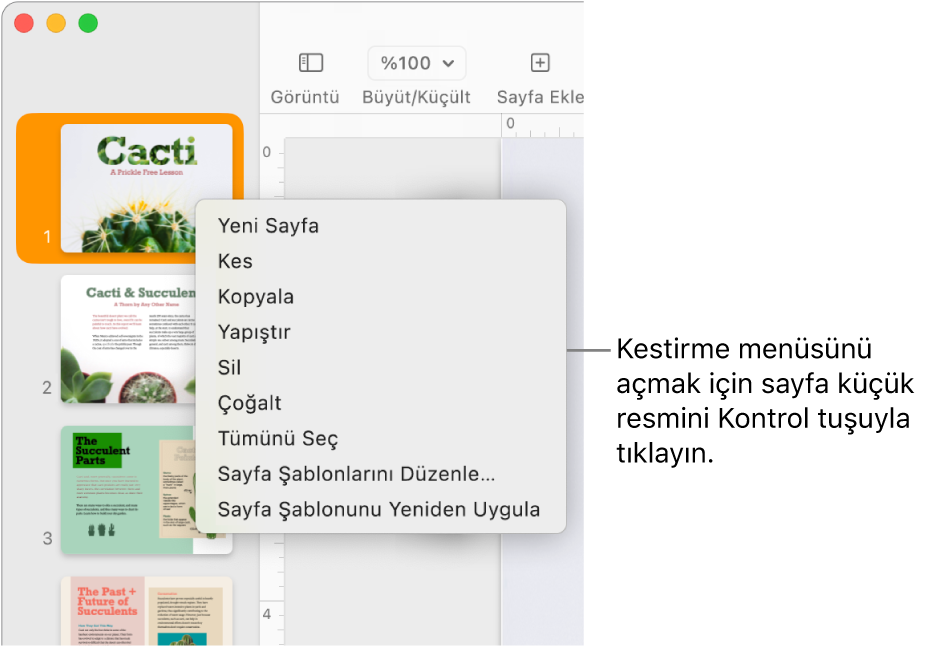Viewport: 929px width, 646px height.
Task: Click the Sayfa Ekle toolbar label
Action: click(540, 97)
